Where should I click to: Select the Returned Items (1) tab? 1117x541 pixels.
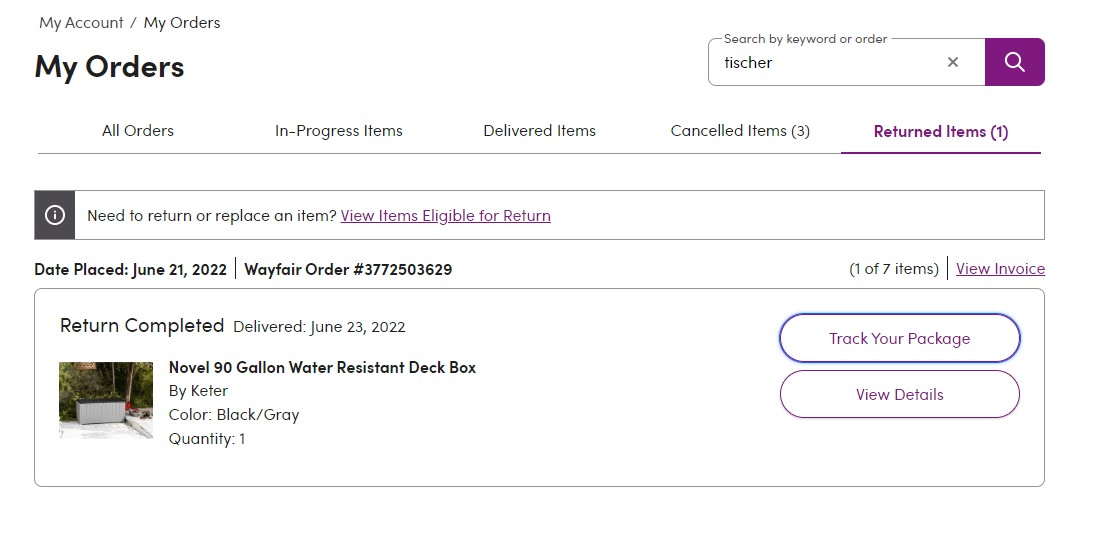pos(941,131)
